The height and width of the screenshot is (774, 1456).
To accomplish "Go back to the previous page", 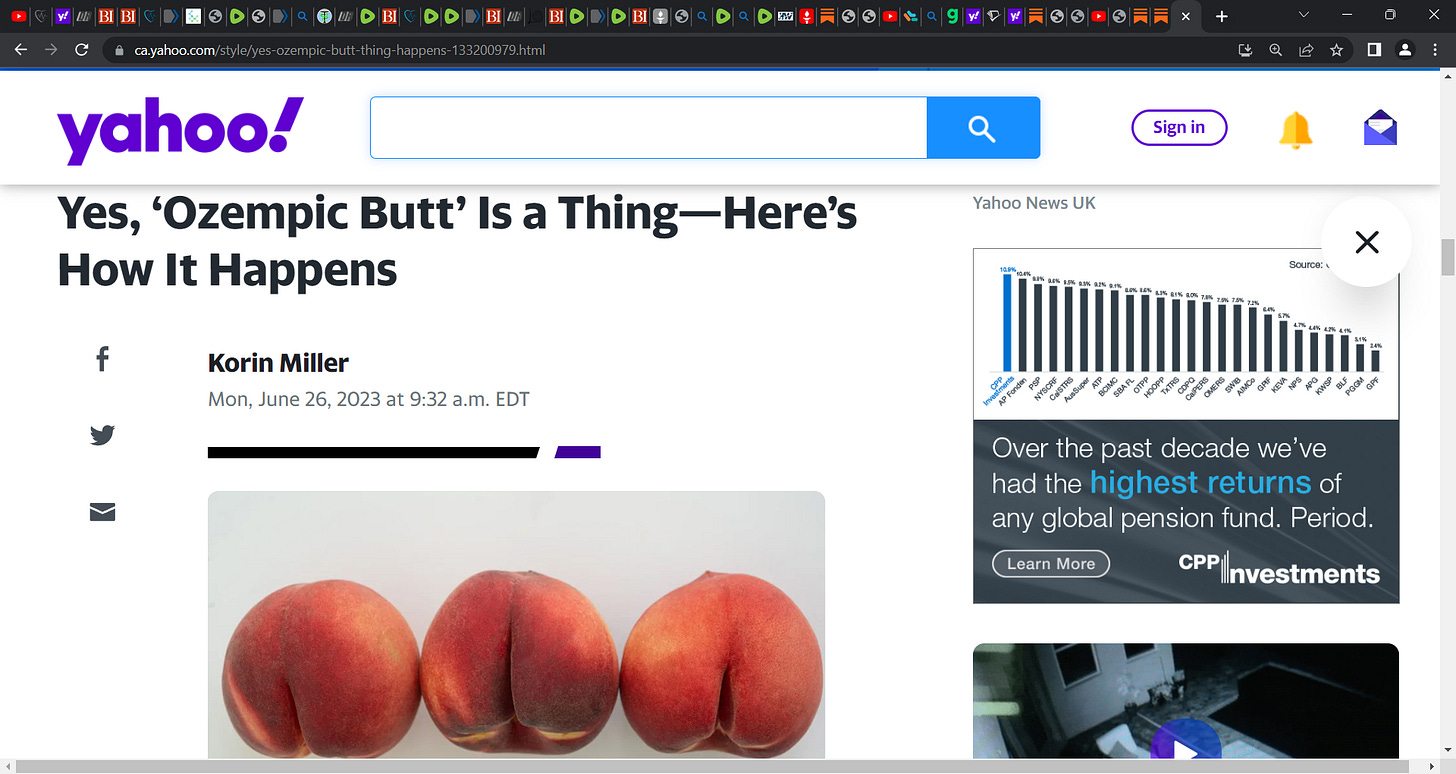I will point(20,49).
